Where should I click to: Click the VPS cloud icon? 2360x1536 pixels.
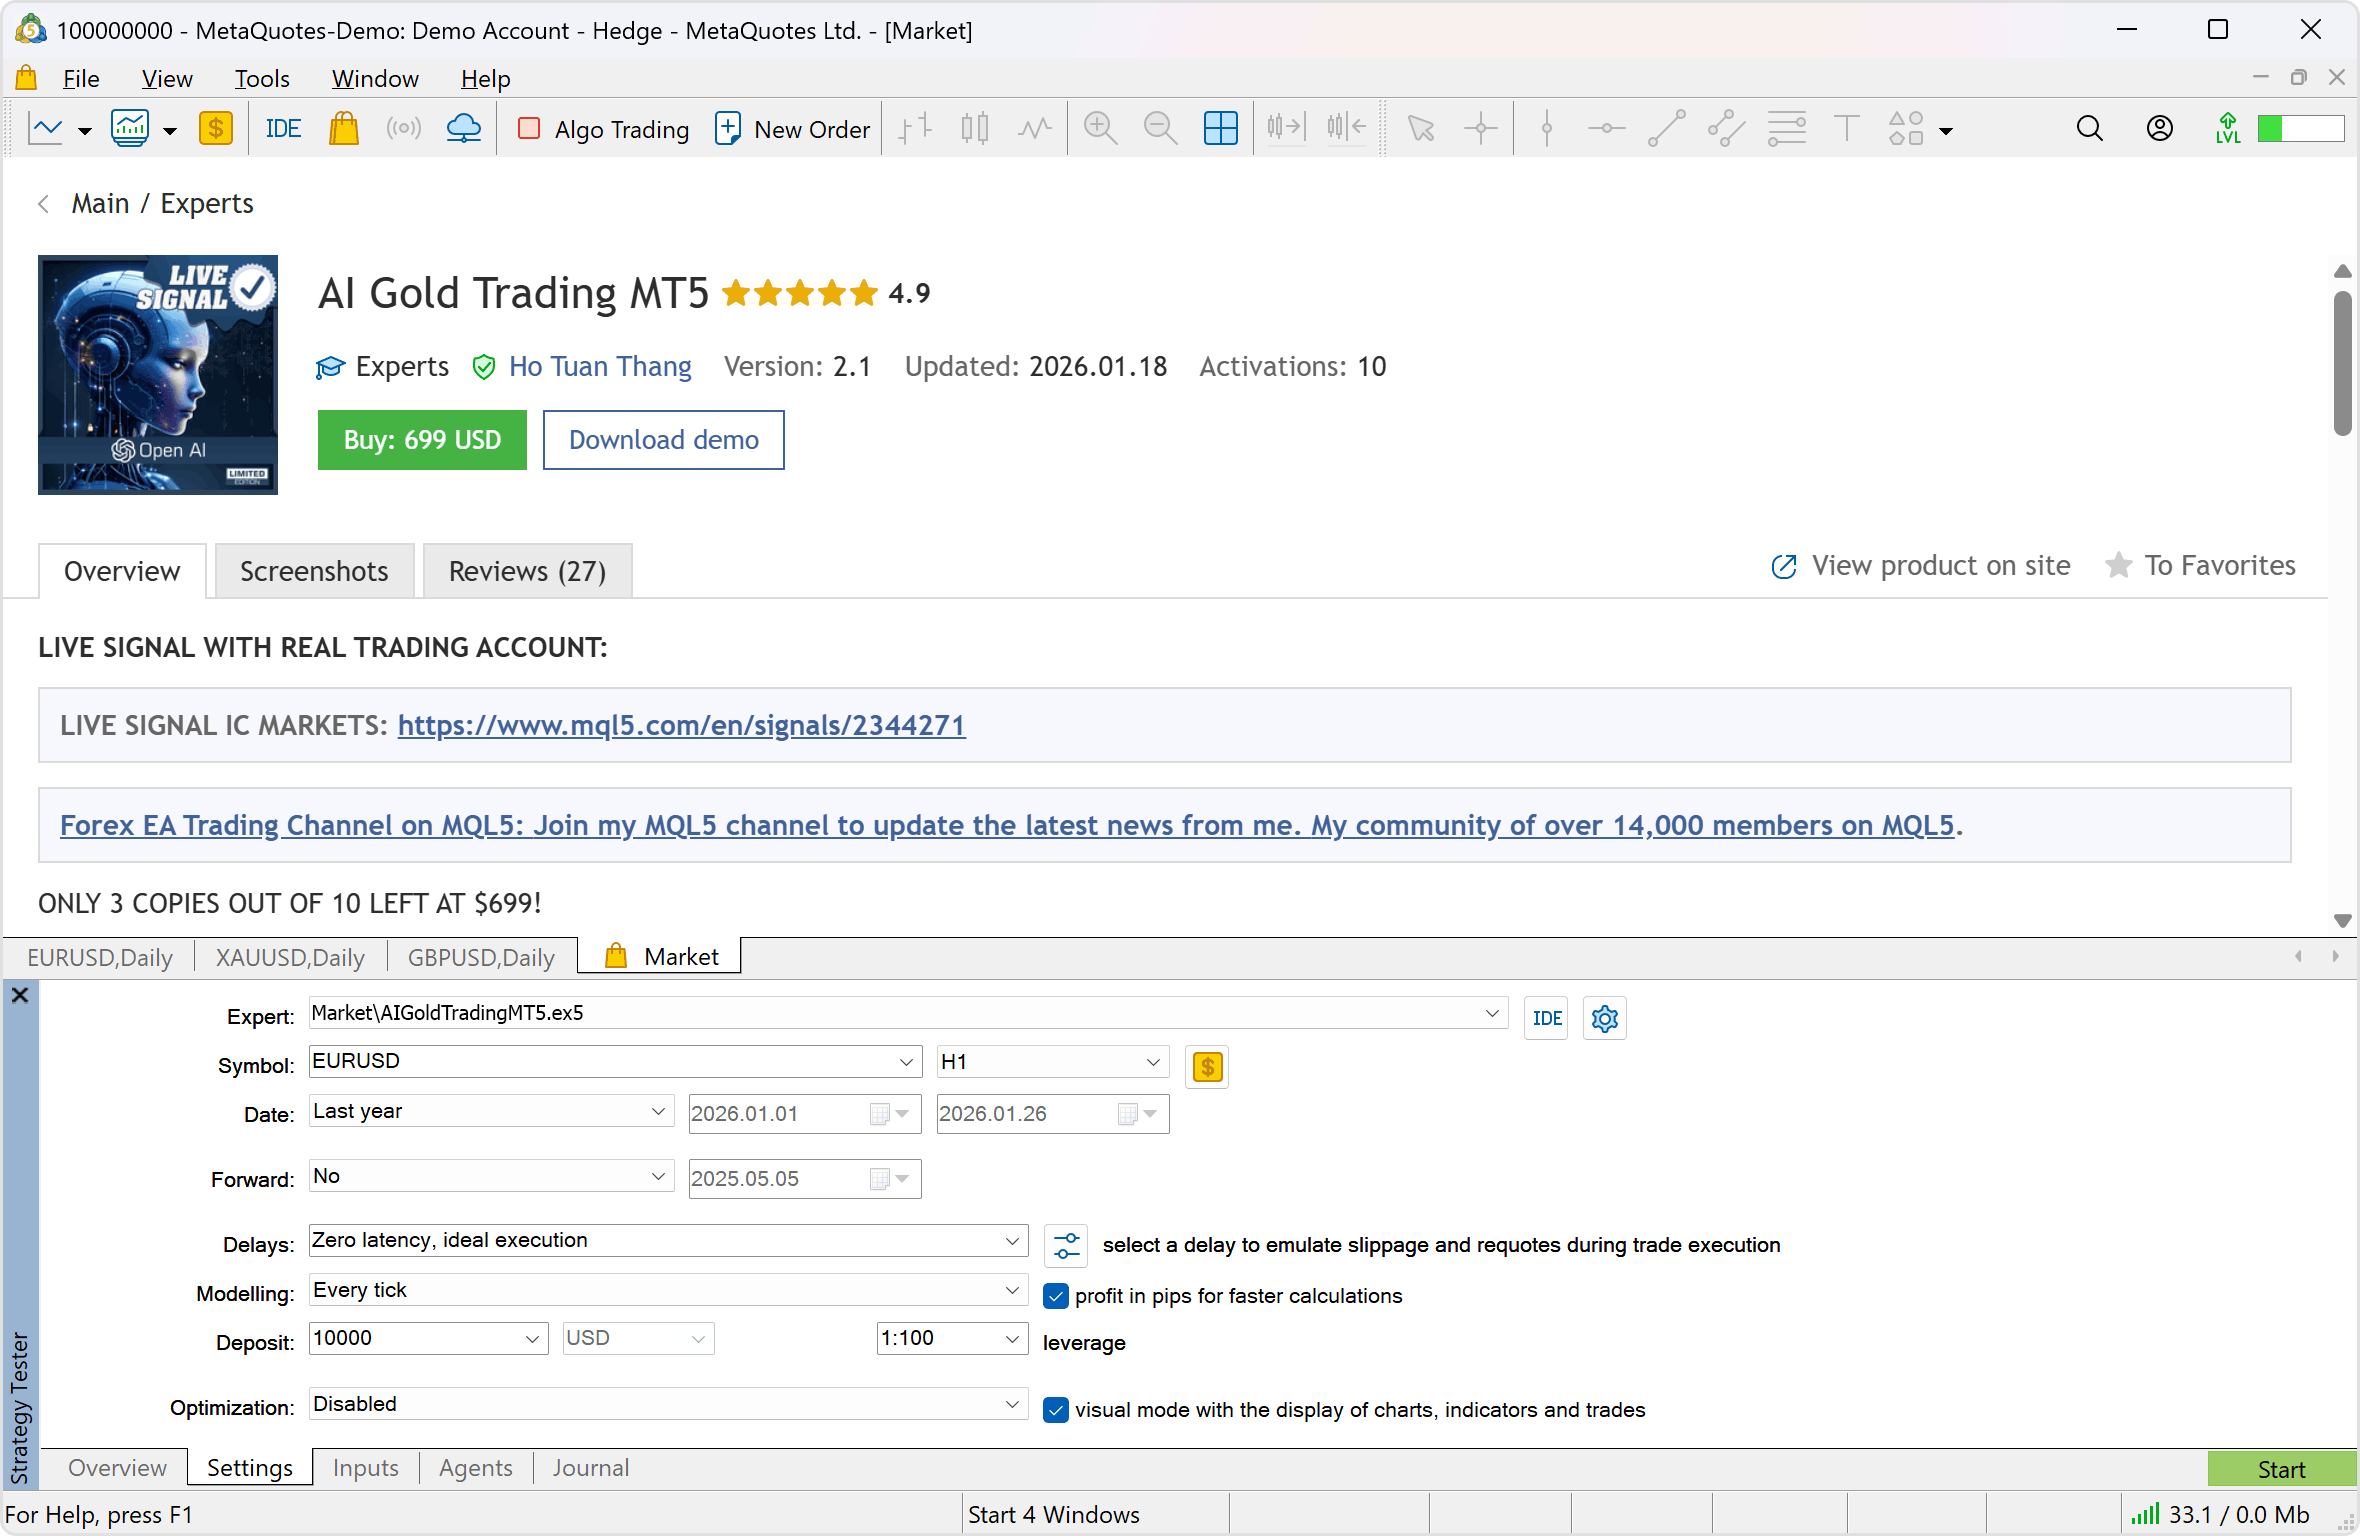point(463,129)
